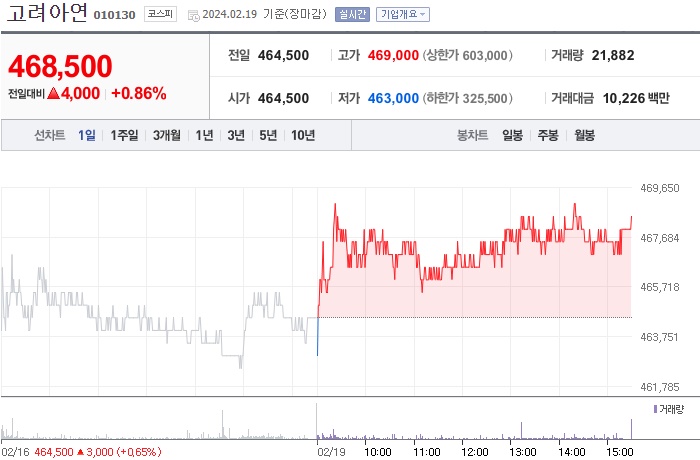Click the 실시간 real-time button
Image resolution: width=700 pixels, height=460 pixels.
tap(352, 14)
